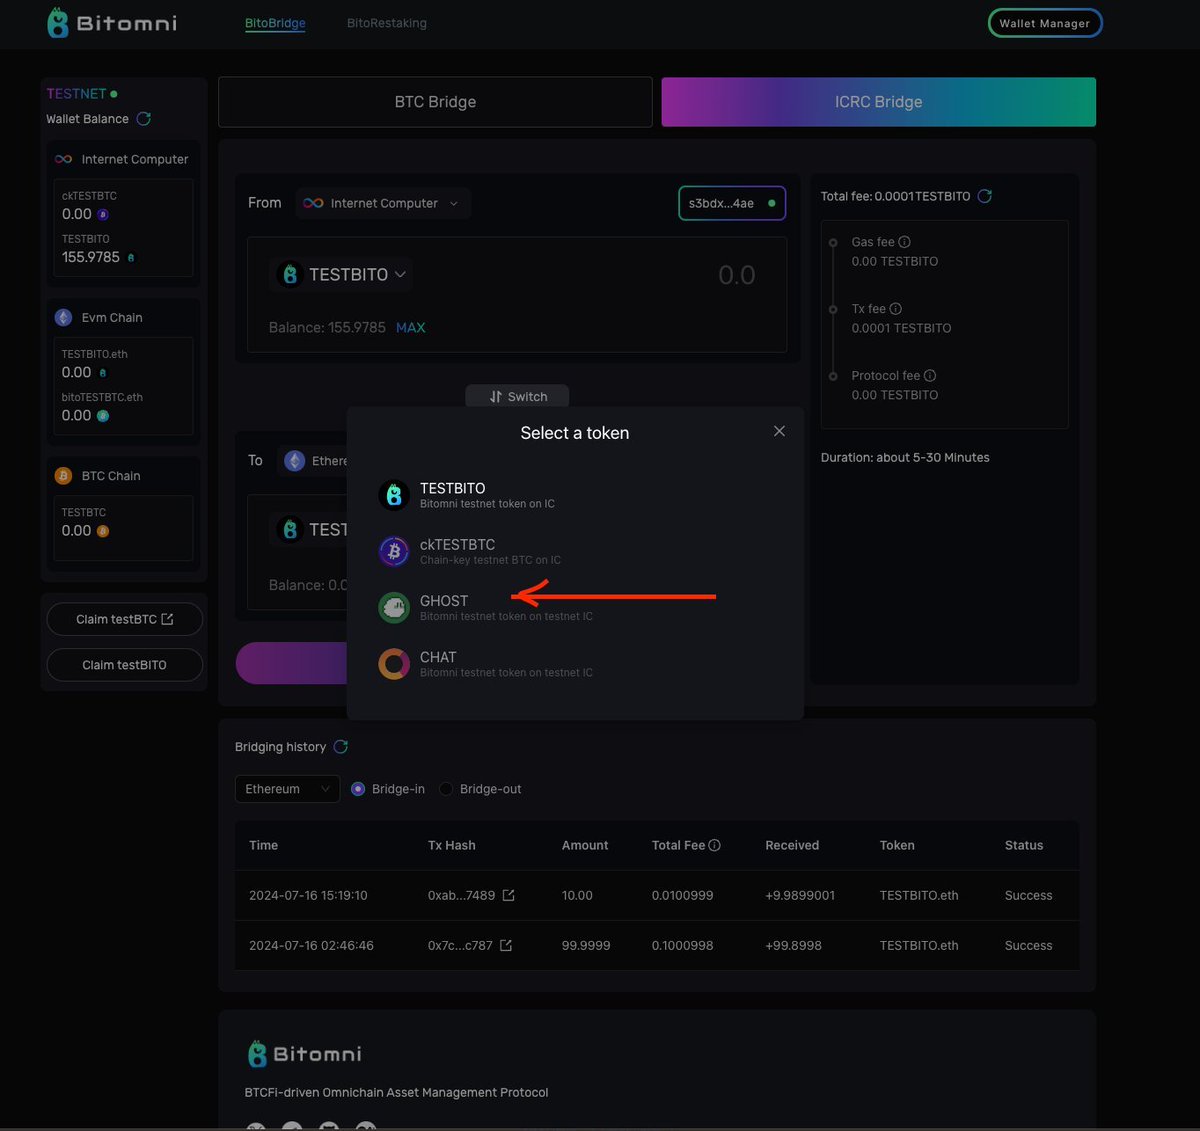Click the Received column header
The width and height of the screenshot is (1200, 1131).
pos(792,845)
